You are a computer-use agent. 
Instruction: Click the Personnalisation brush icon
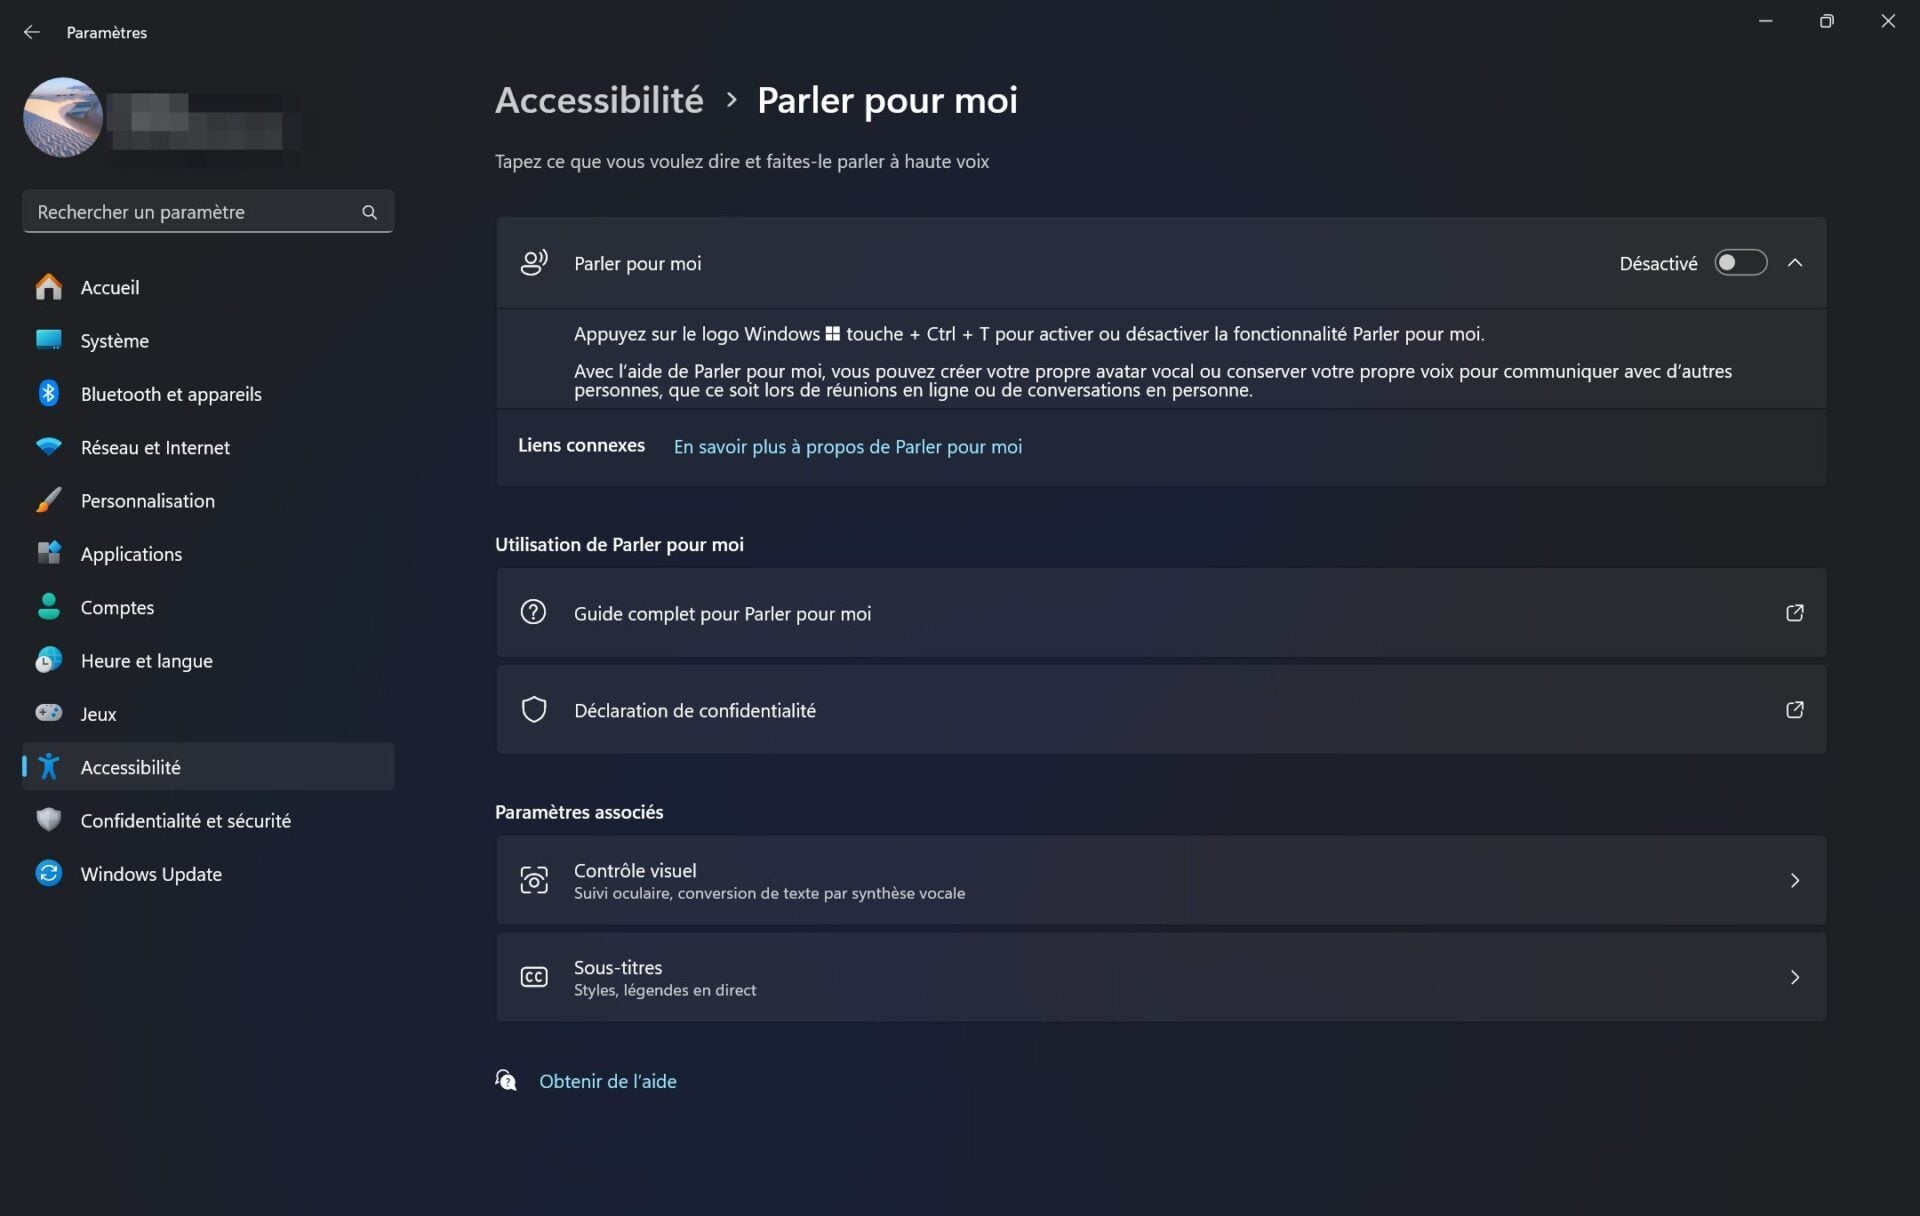pos(48,500)
